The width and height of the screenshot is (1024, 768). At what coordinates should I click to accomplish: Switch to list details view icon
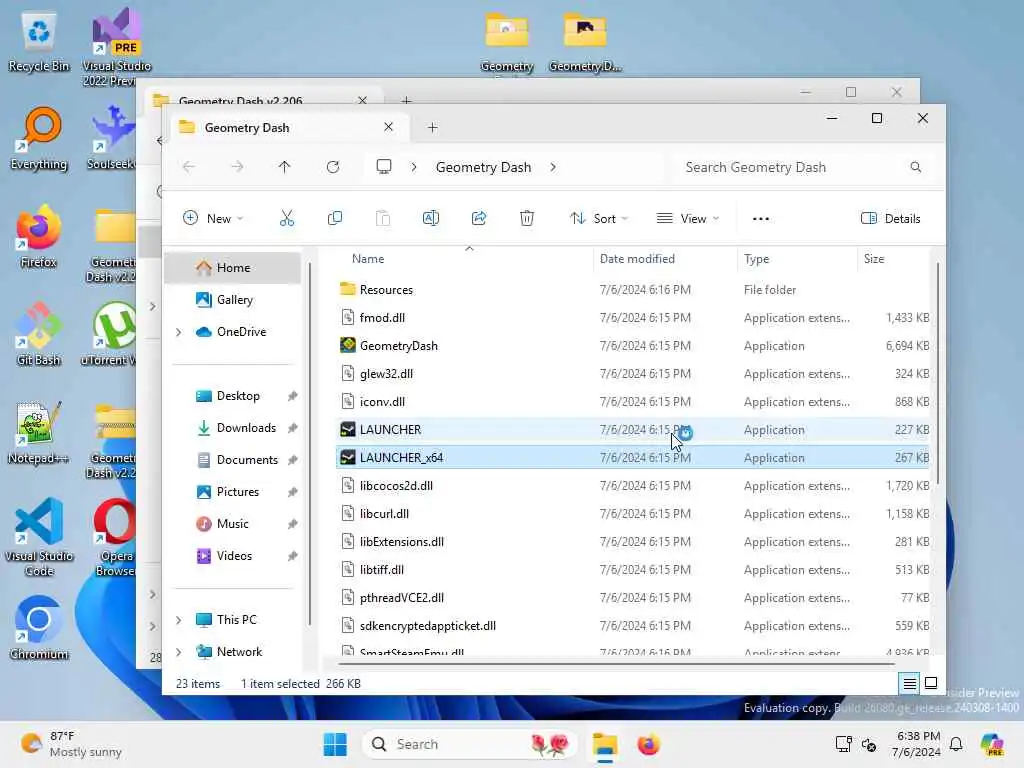[x=909, y=684]
